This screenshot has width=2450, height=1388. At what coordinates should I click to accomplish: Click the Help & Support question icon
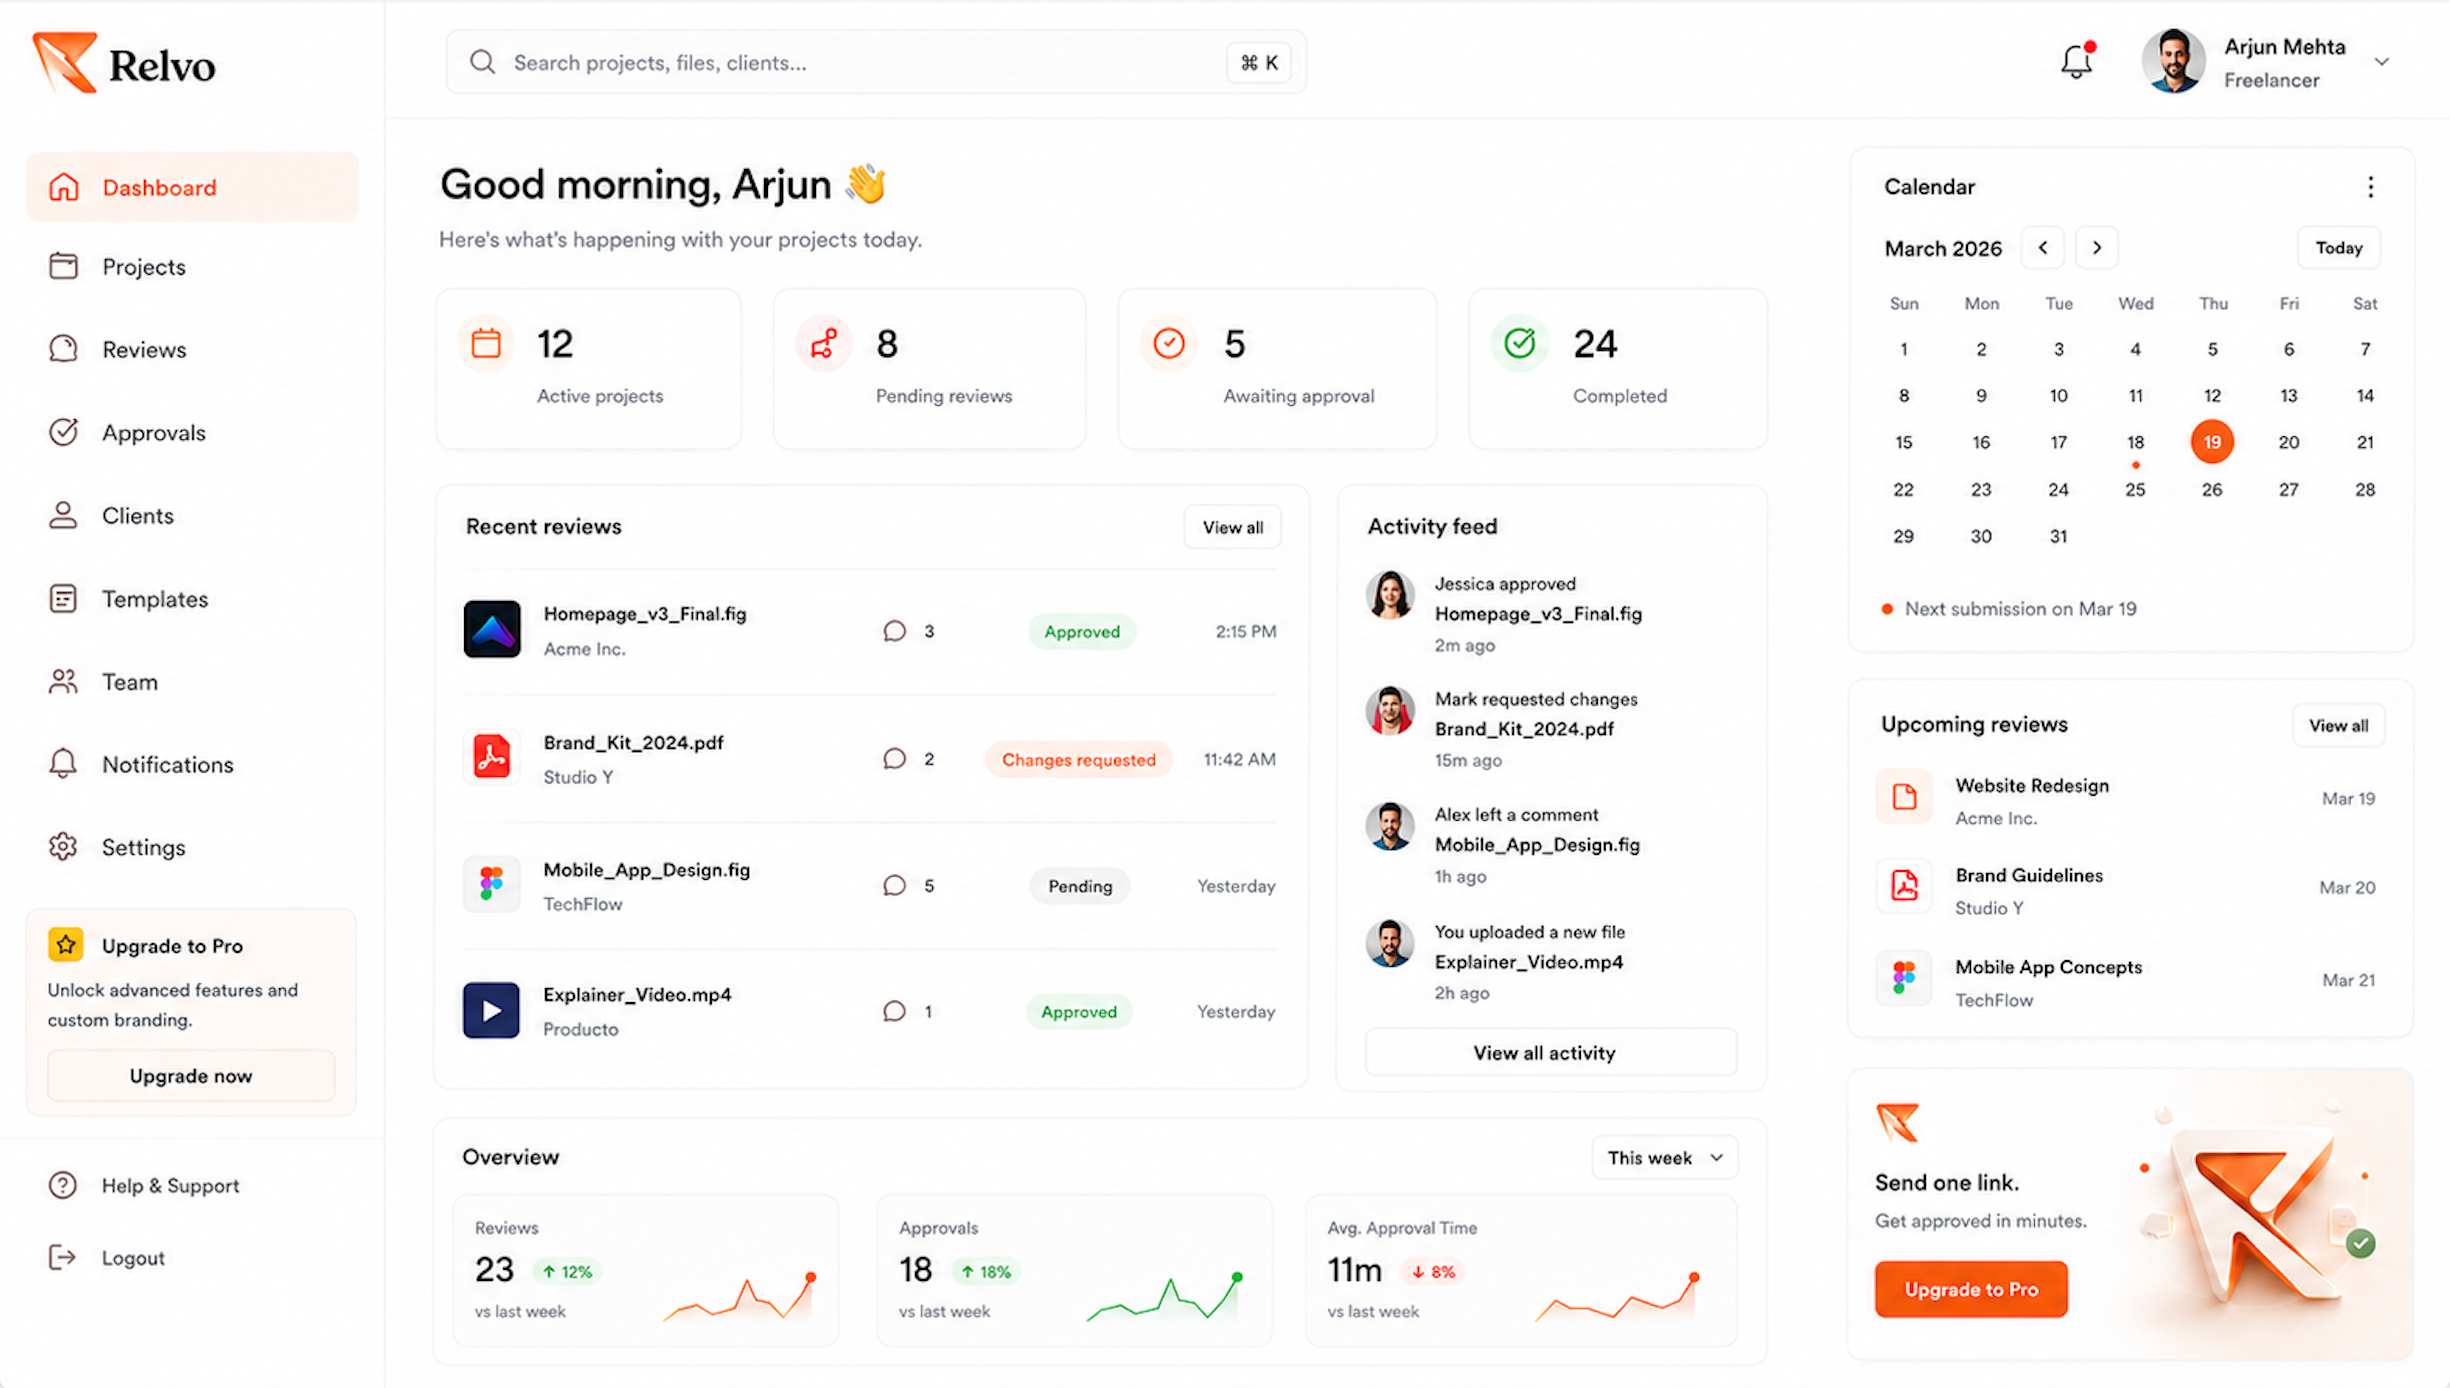63,1185
